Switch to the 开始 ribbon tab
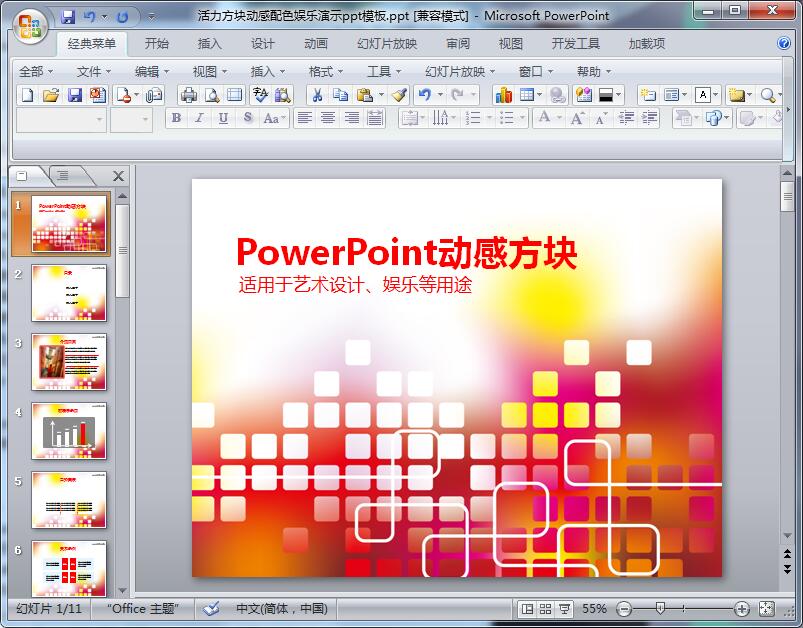The width and height of the screenshot is (803, 628). (156, 44)
